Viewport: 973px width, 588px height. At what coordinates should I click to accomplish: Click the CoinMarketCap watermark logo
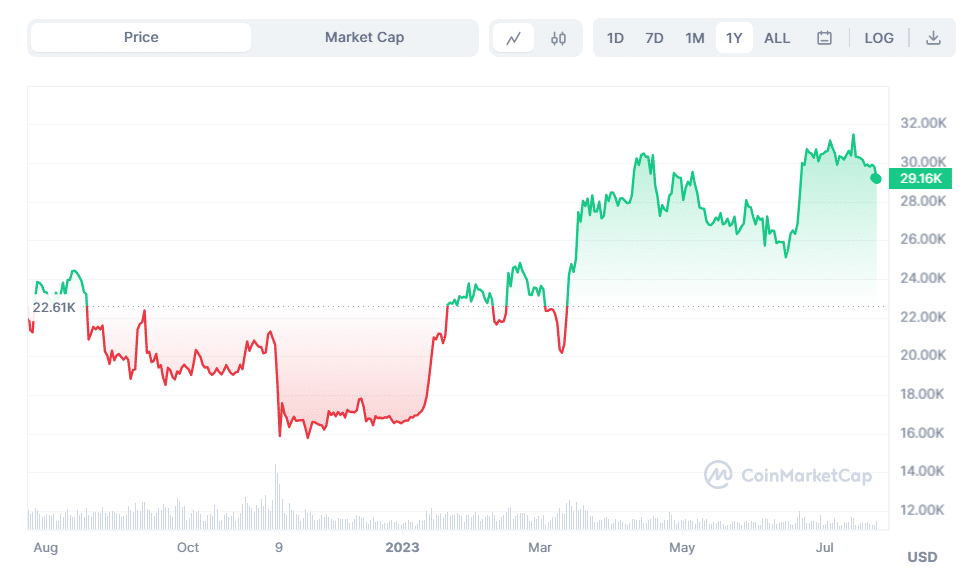pos(788,475)
